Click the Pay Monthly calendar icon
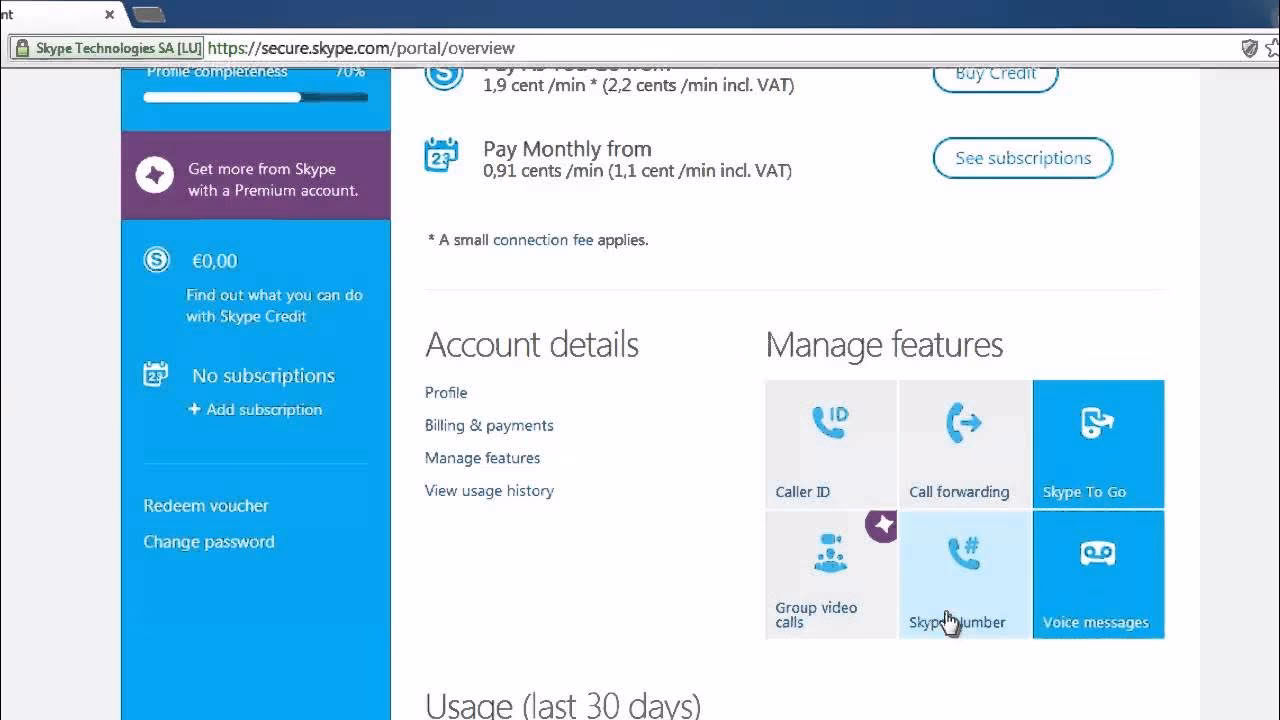Screen dimensions: 1280x720 click(440, 155)
